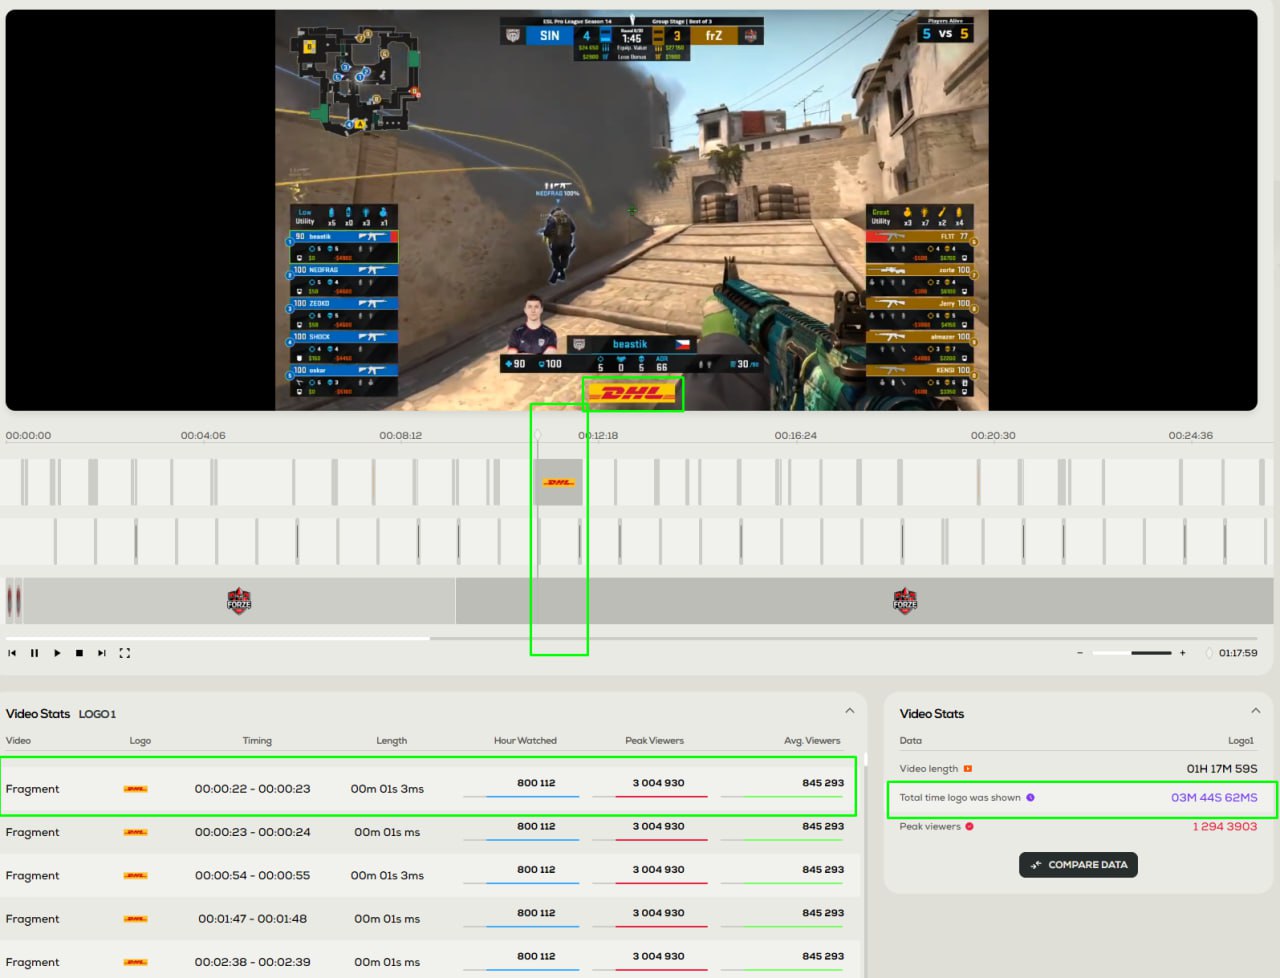This screenshot has width=1280, height=978.
Task: Open the video in fullscreen mode
Action: [125, 653]
